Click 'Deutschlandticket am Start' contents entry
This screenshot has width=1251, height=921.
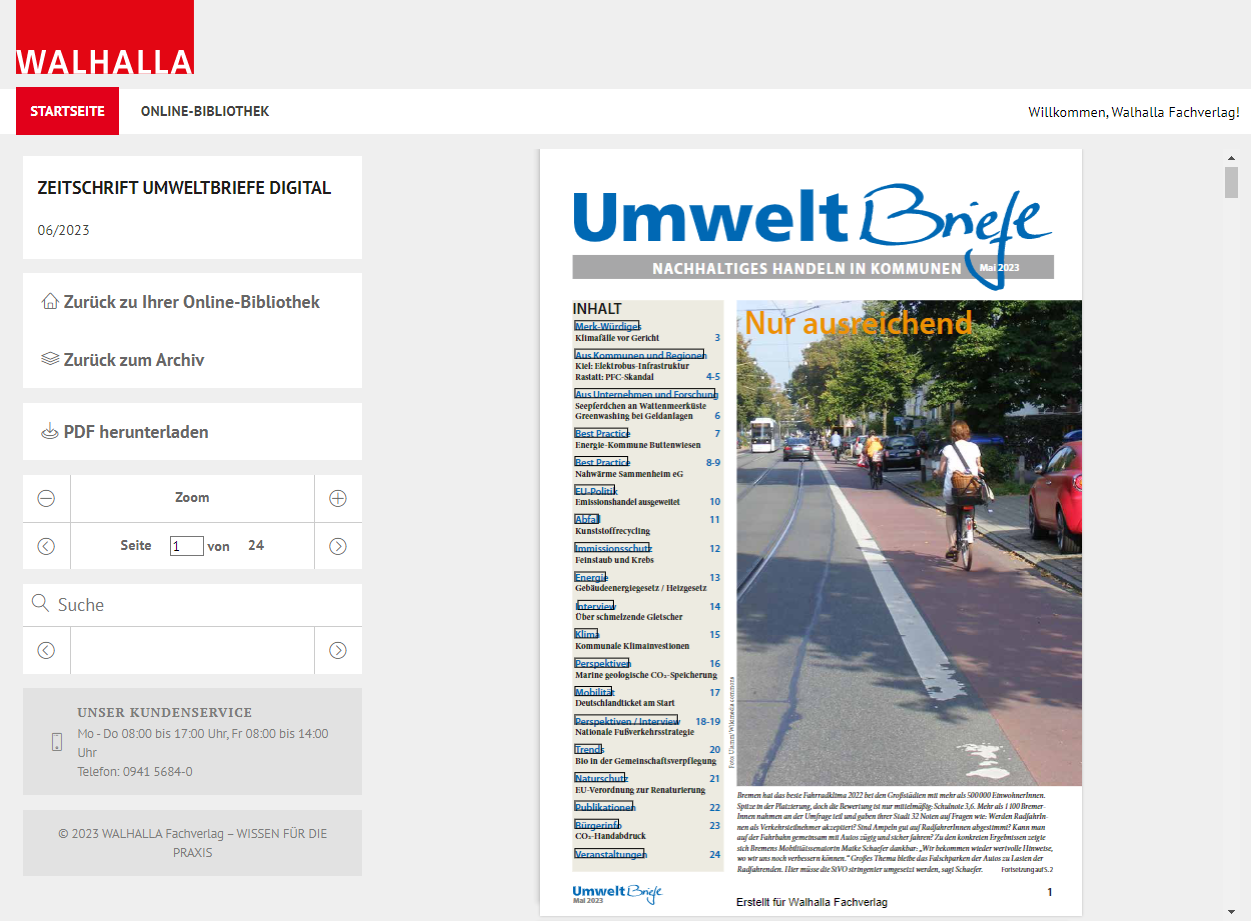tap(625, 703)
